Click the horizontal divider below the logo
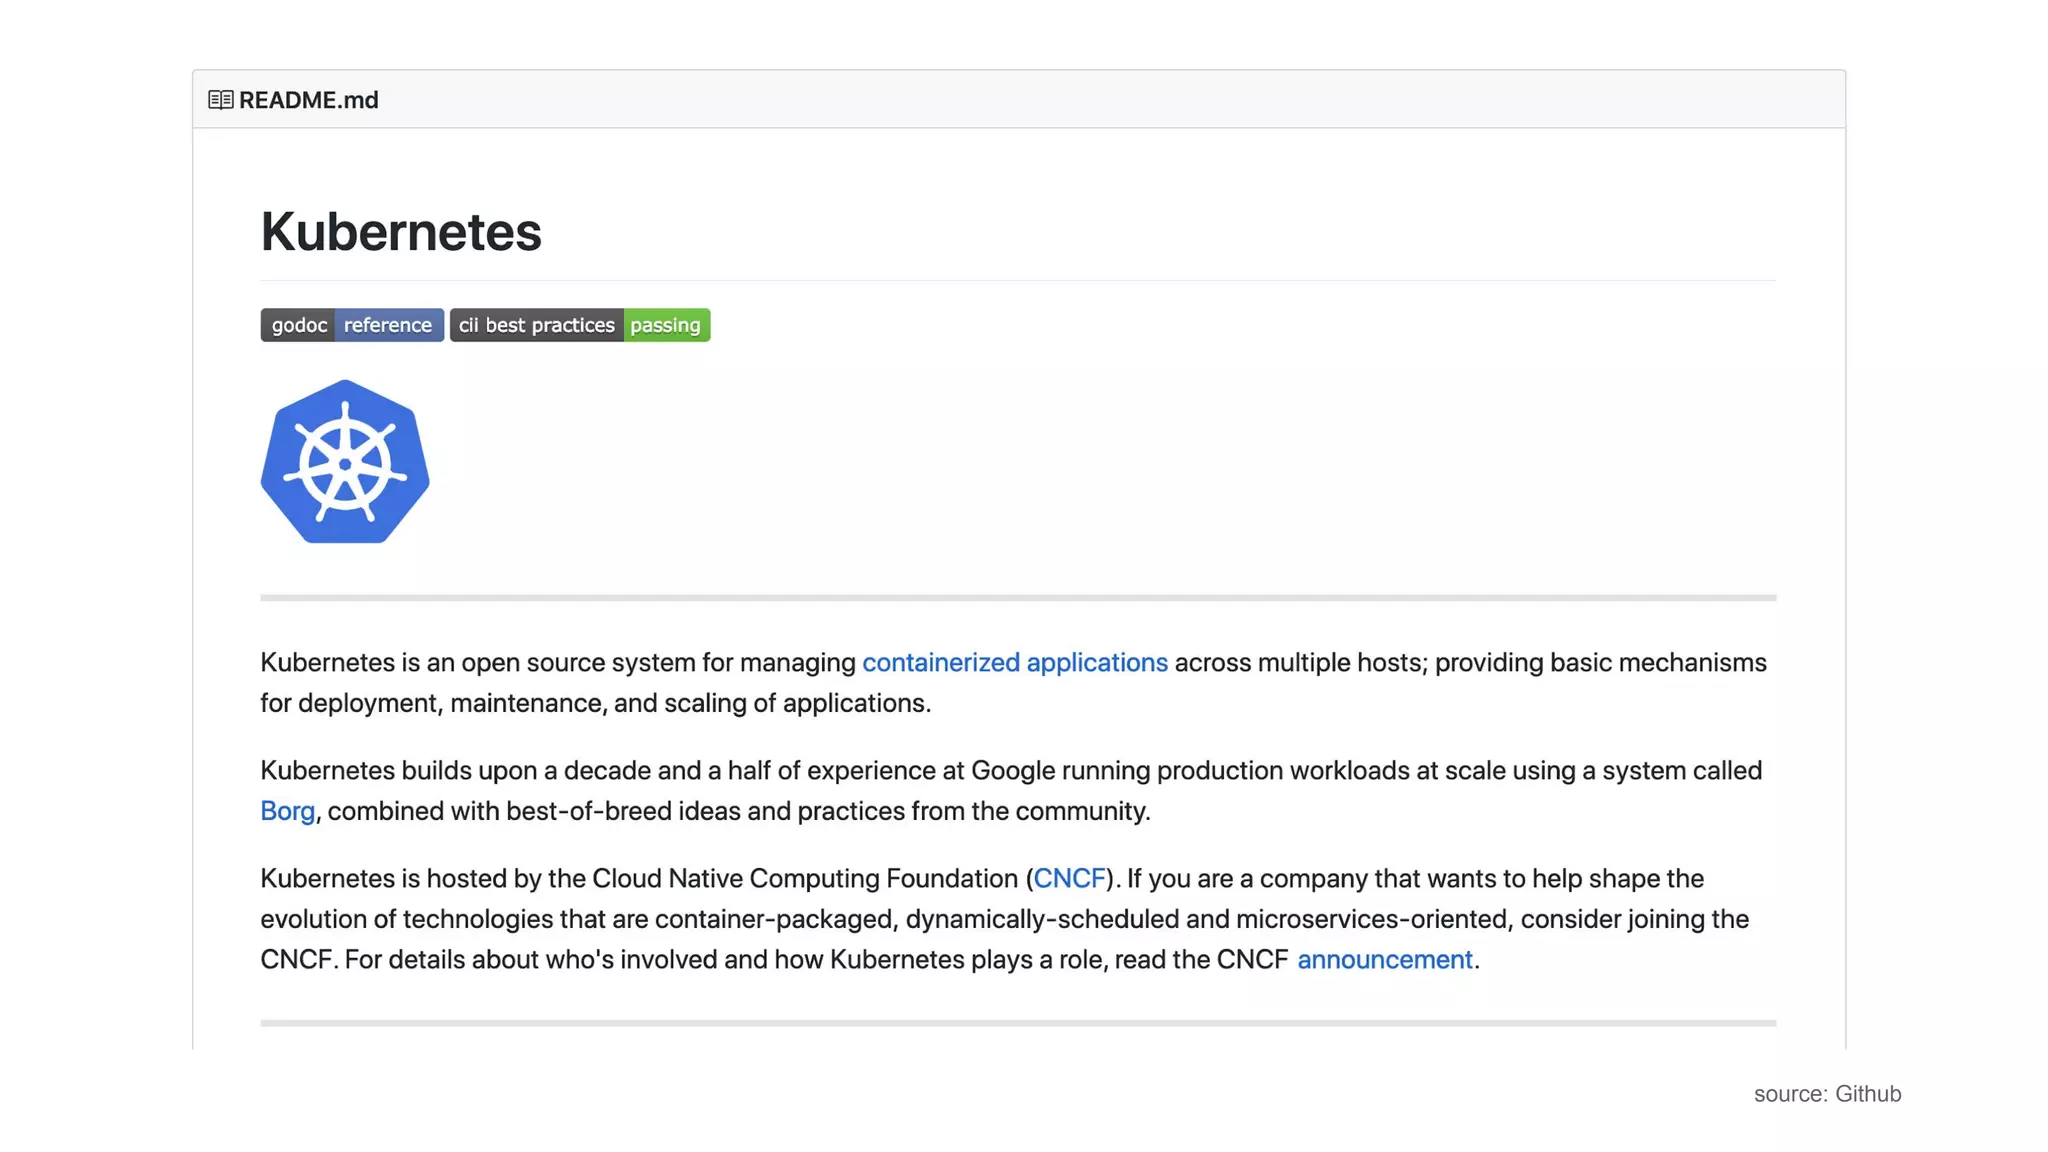The image size is (2048, 1152). [x=1018, y=598]
